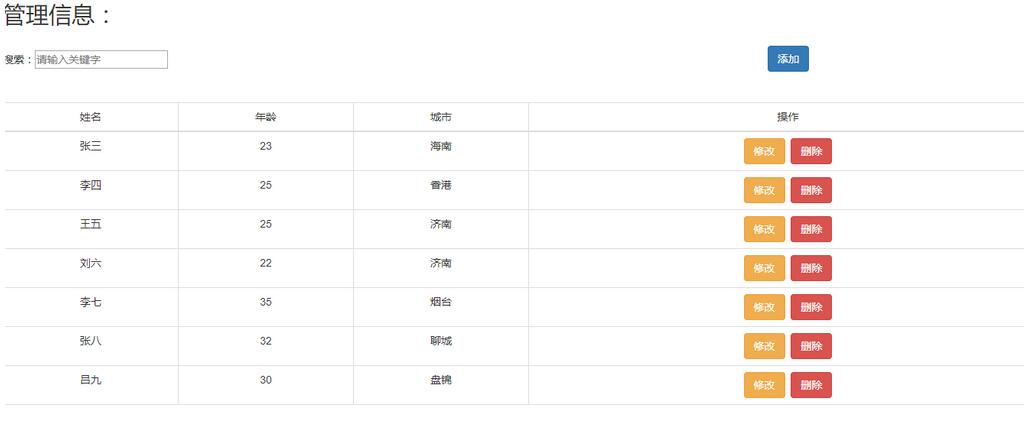Click the 年龄 column header
1024x428 pixels.
click(266, 117)
